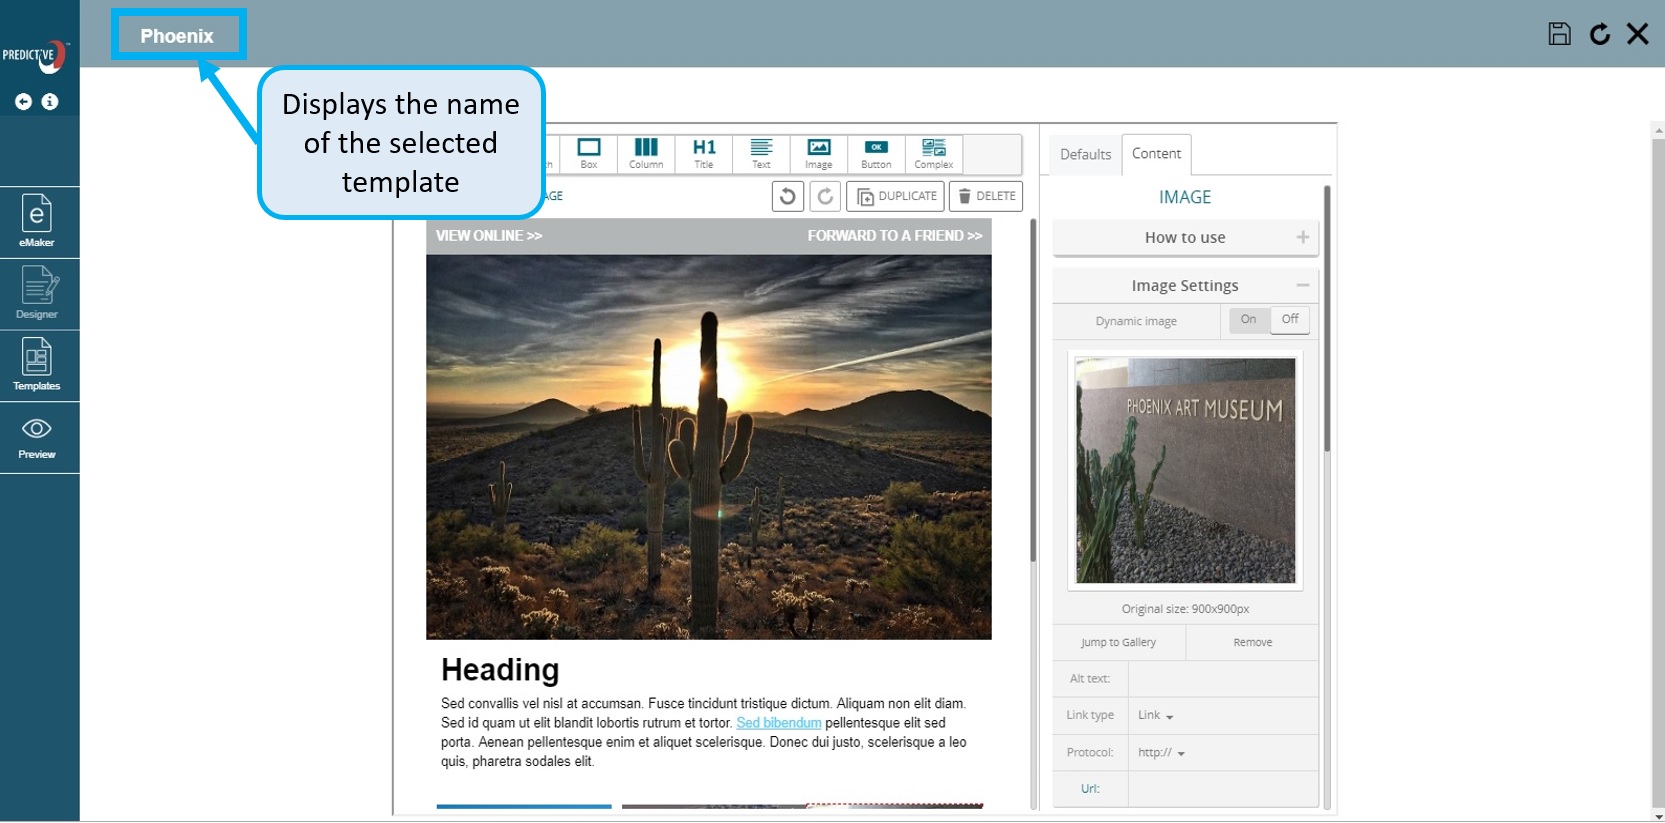Image resolution: width=1665 pixels, height=823 pixels.
Task: Open Preview with the eye icon
Action: [x=37, y=438]
